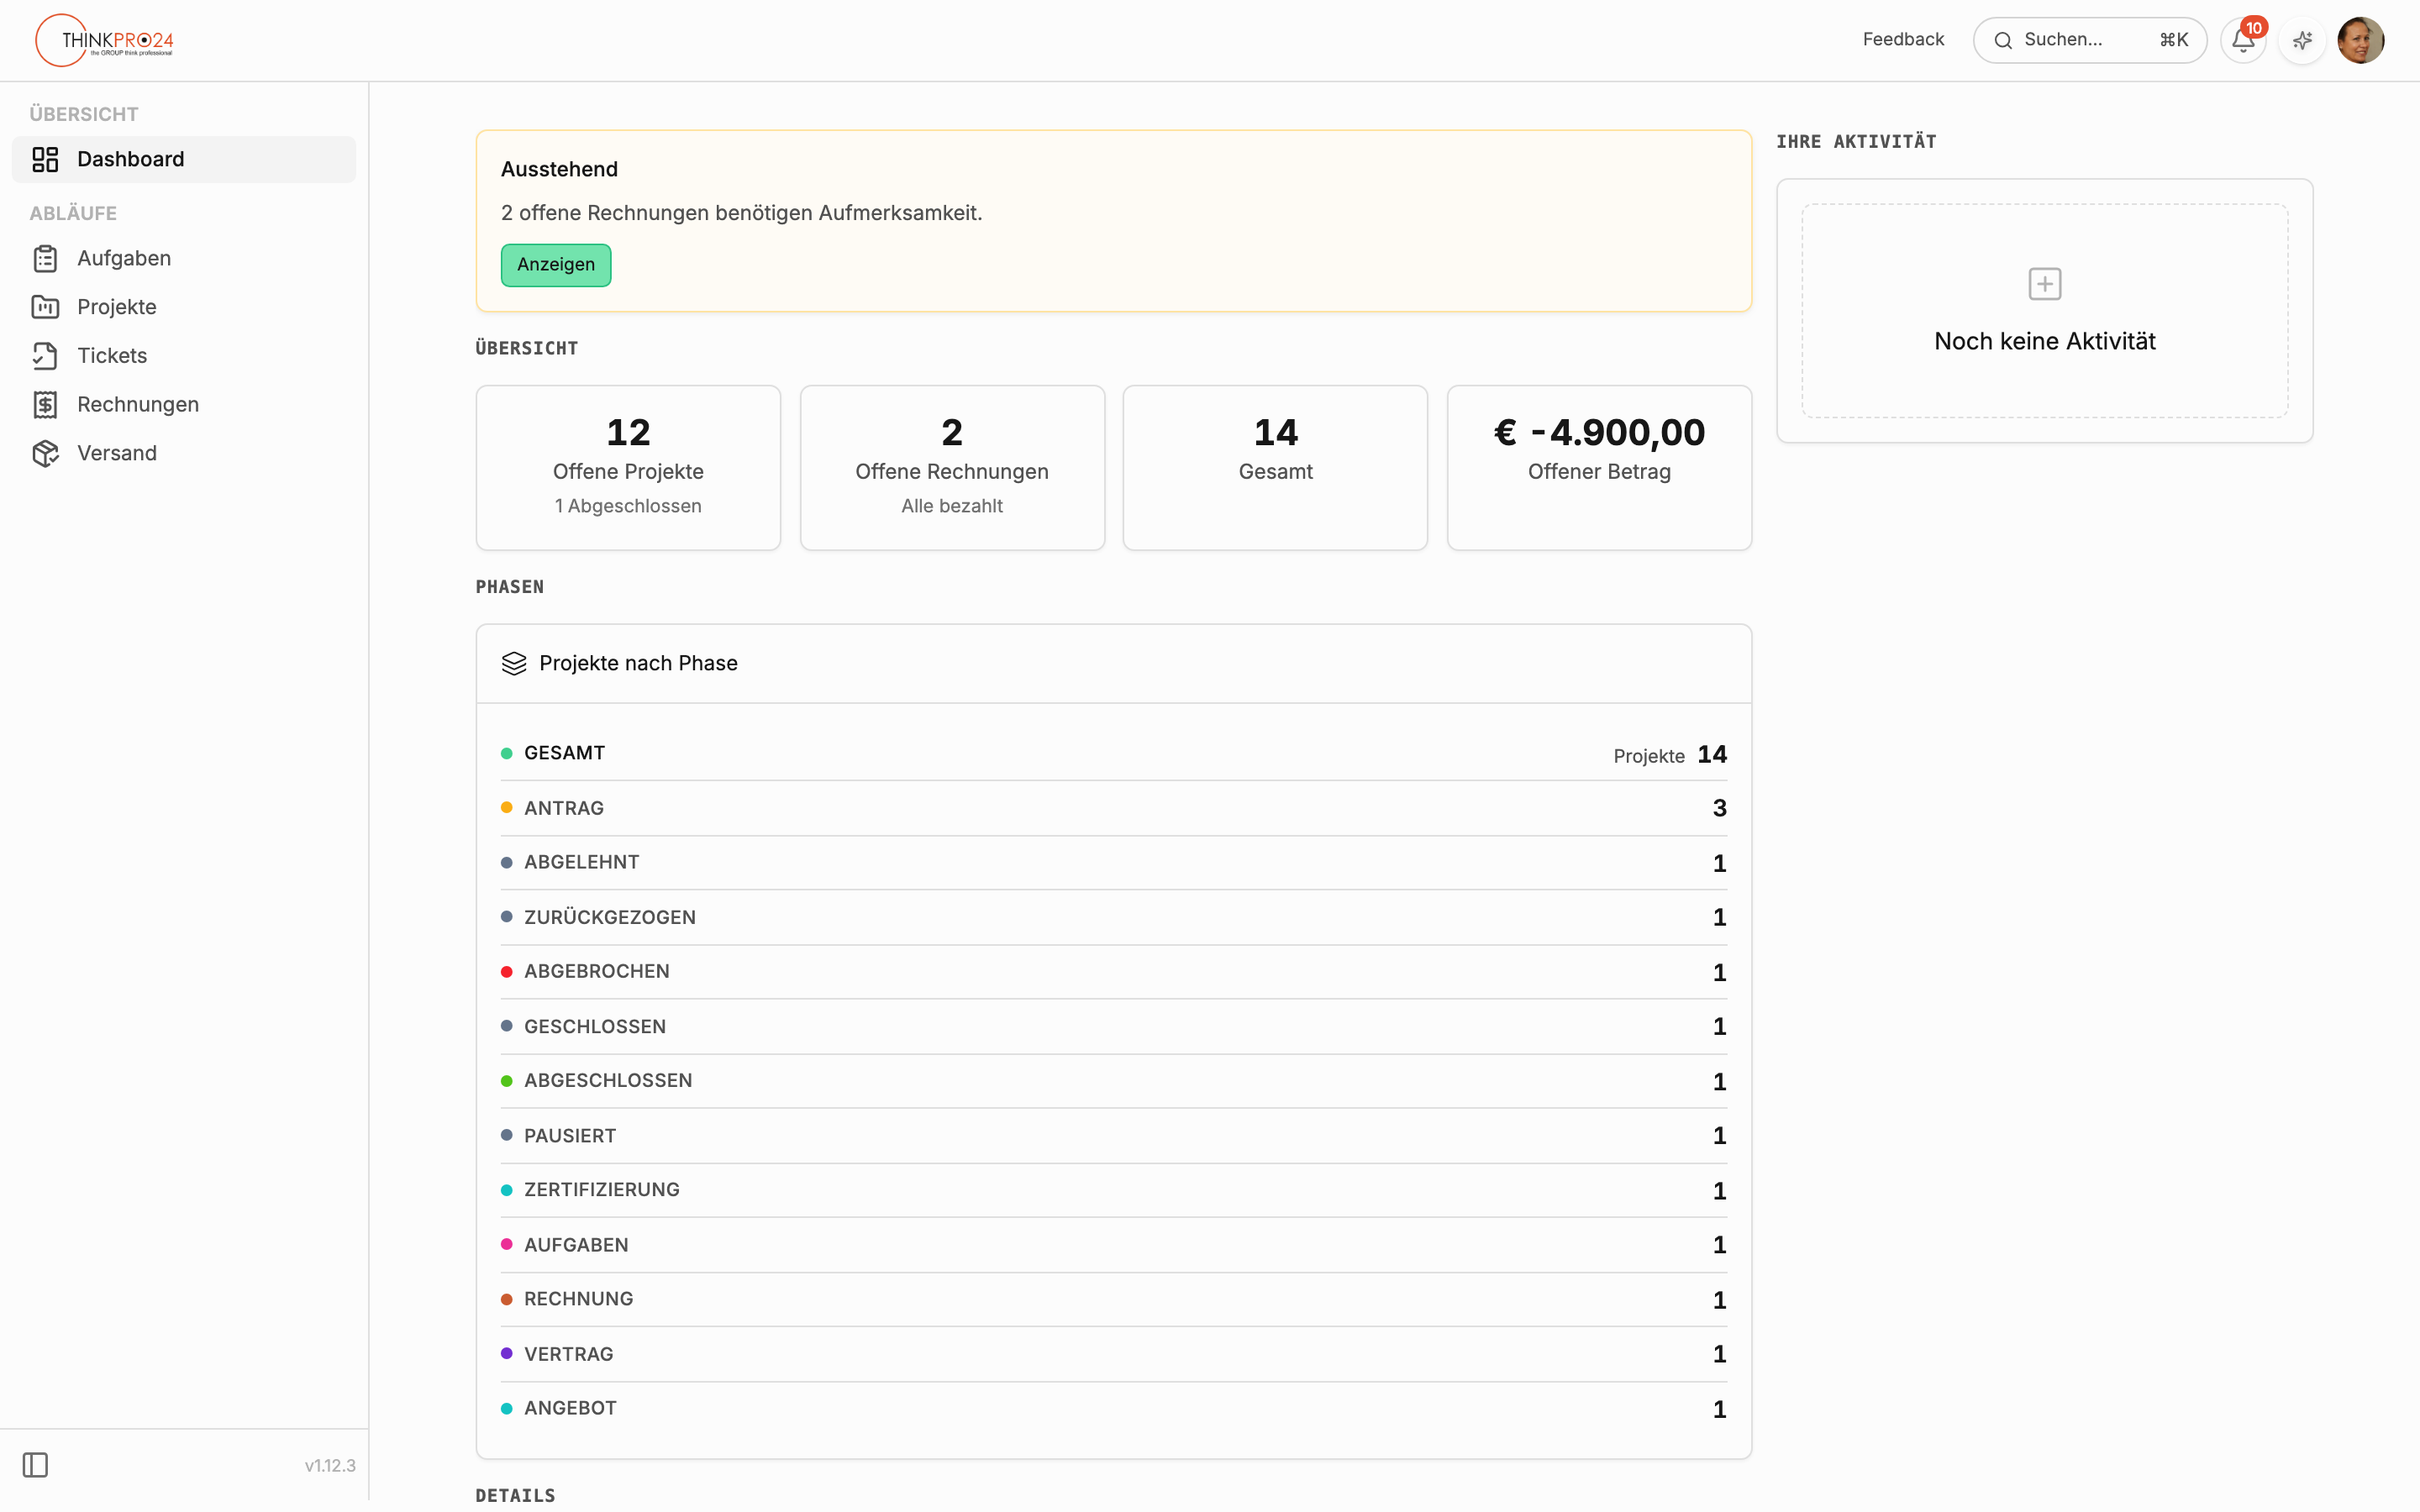
Task: Select the VERTRAG phase row
Action: tap(1113, 1354)
